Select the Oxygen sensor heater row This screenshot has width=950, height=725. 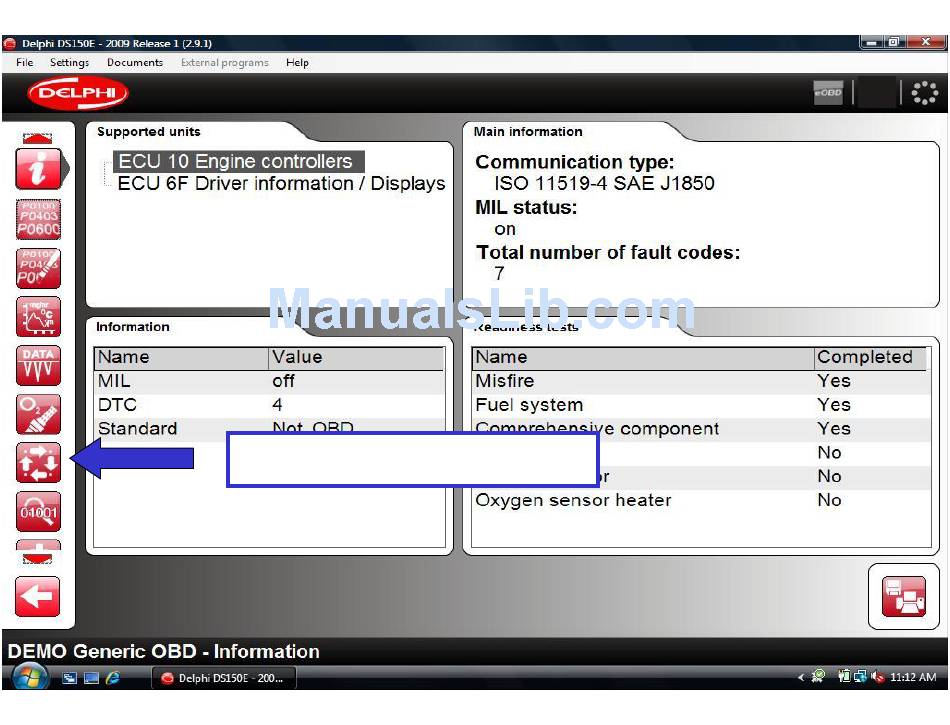click(701, 500)
